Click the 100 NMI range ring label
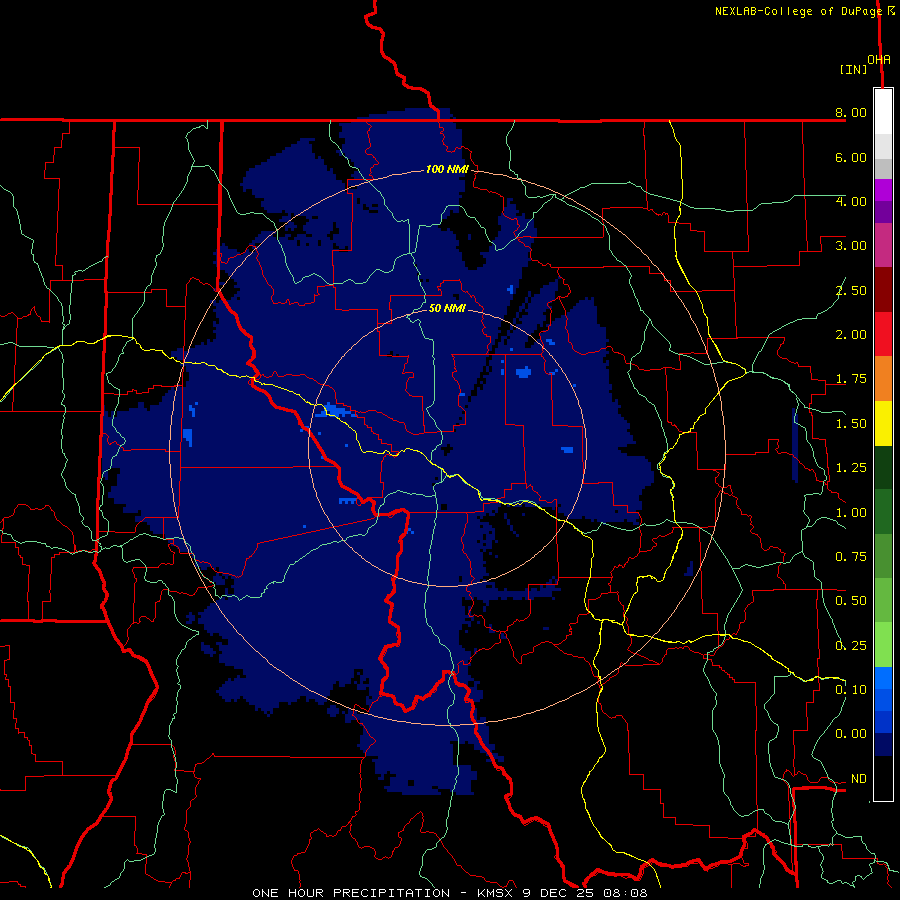Screen dimensions: 900x900 point(447,169)
